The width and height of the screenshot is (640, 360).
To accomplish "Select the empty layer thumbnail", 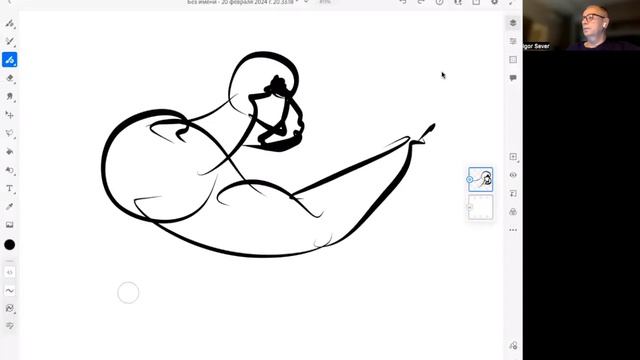I will tap(481, 207).
